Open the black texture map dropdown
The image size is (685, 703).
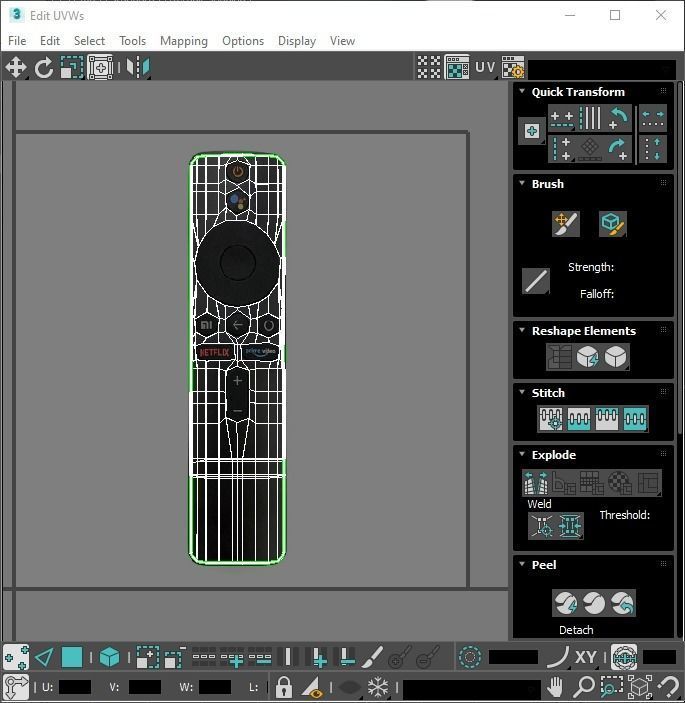pyautogui.click(x=602, y=69)
